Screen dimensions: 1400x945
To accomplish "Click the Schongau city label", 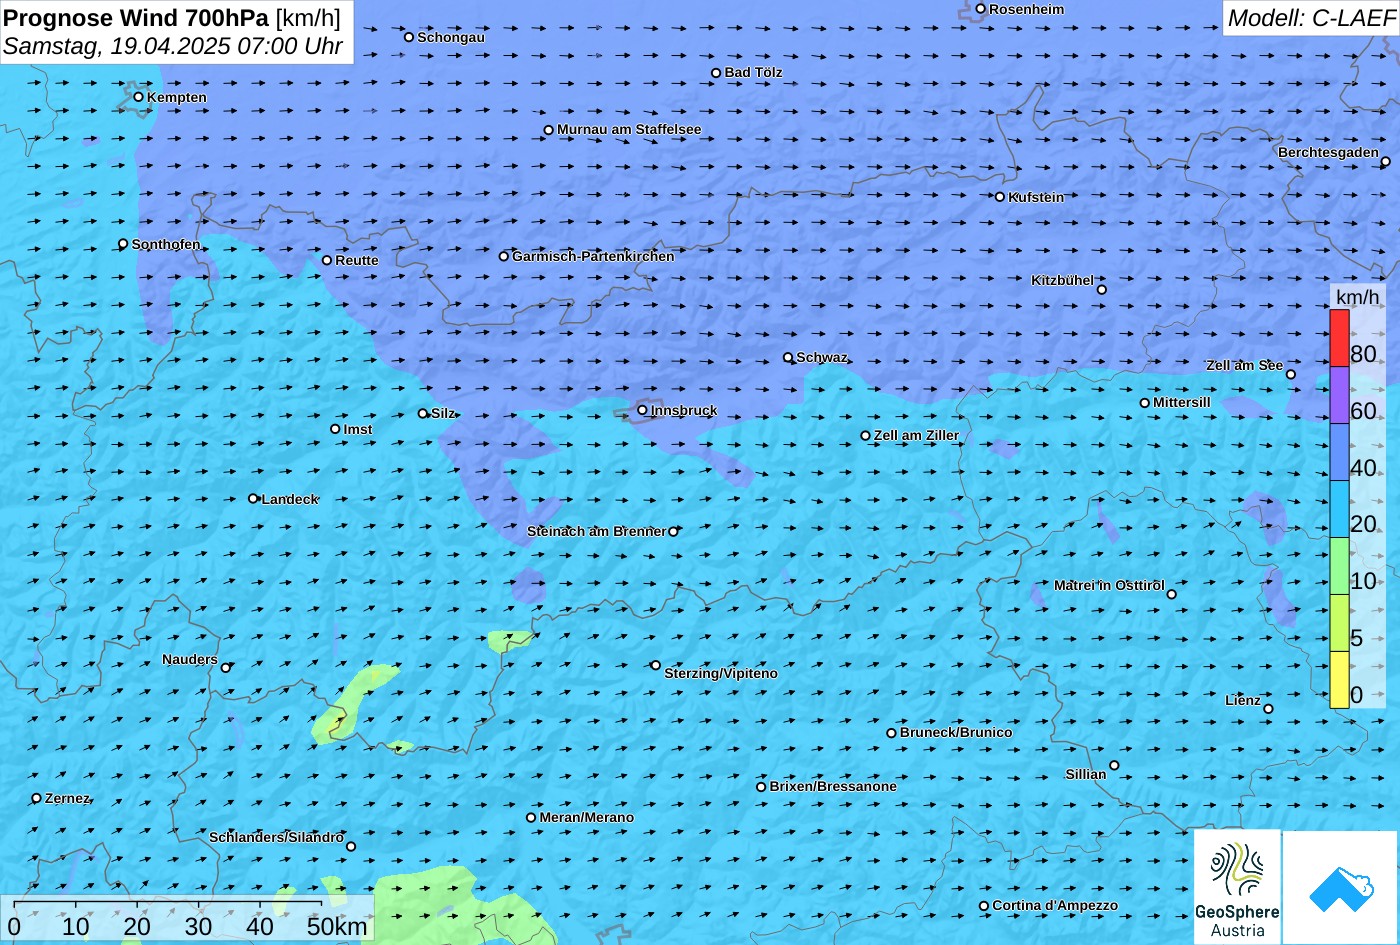I will coord(451,37).
